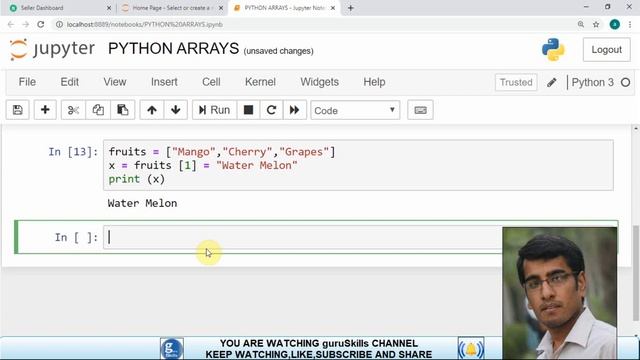Click the zoom magnifier icon in address bar
The image size is (640, 360).
580,24
